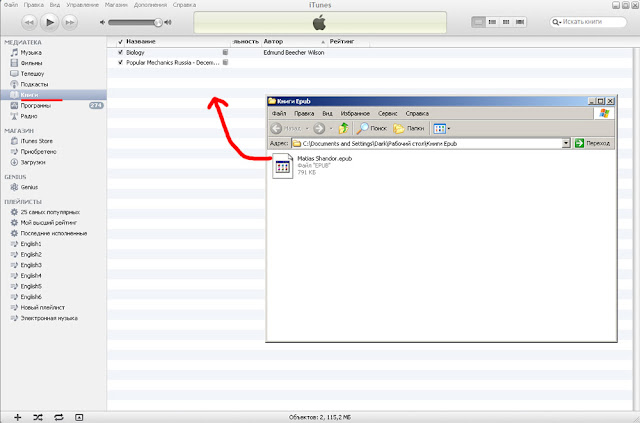Sort by the Рейтинг column header
Screen dimensions: 640x423
click(349, 42)
